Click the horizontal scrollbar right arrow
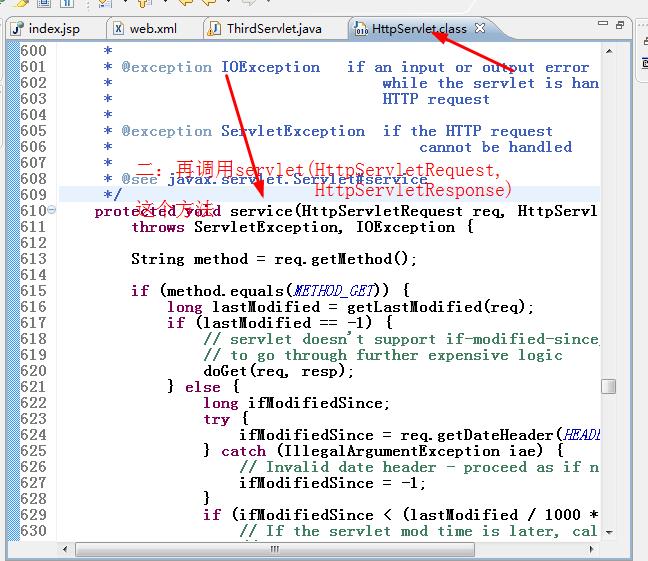Viewport: 648px width, 561px height. point(591,549)
